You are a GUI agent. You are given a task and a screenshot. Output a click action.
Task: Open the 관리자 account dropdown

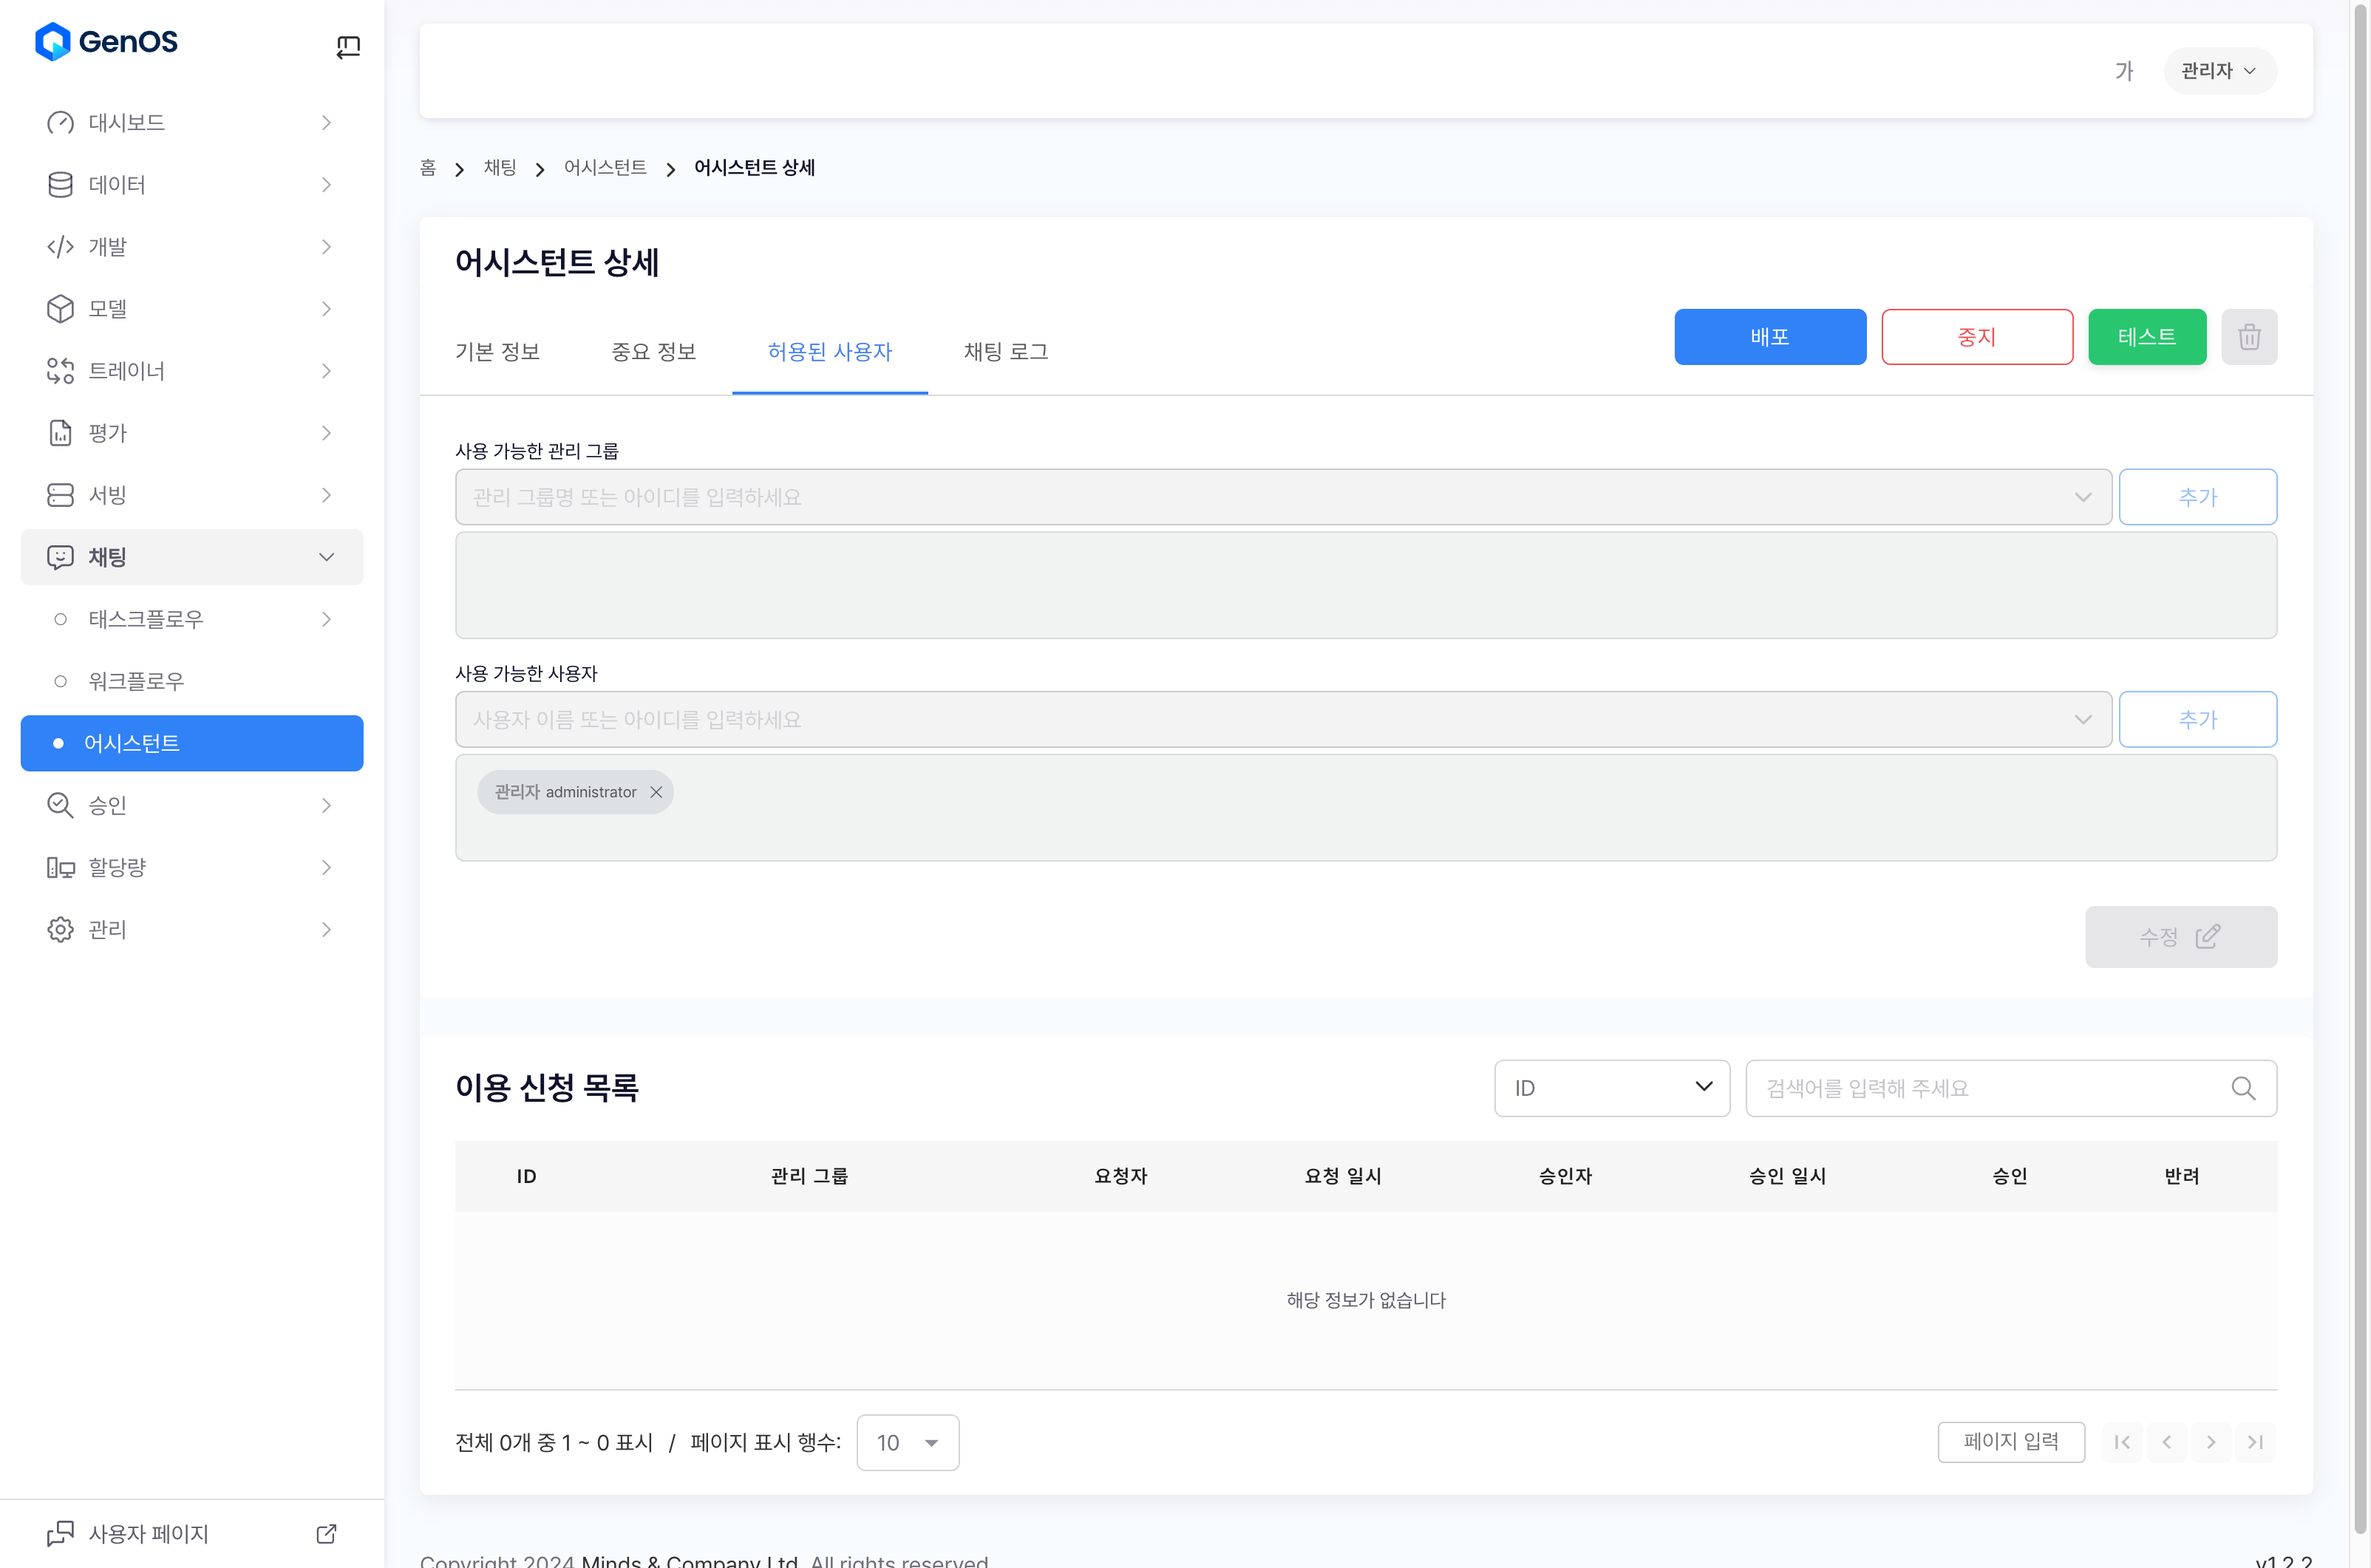(x=2219, y=71)
